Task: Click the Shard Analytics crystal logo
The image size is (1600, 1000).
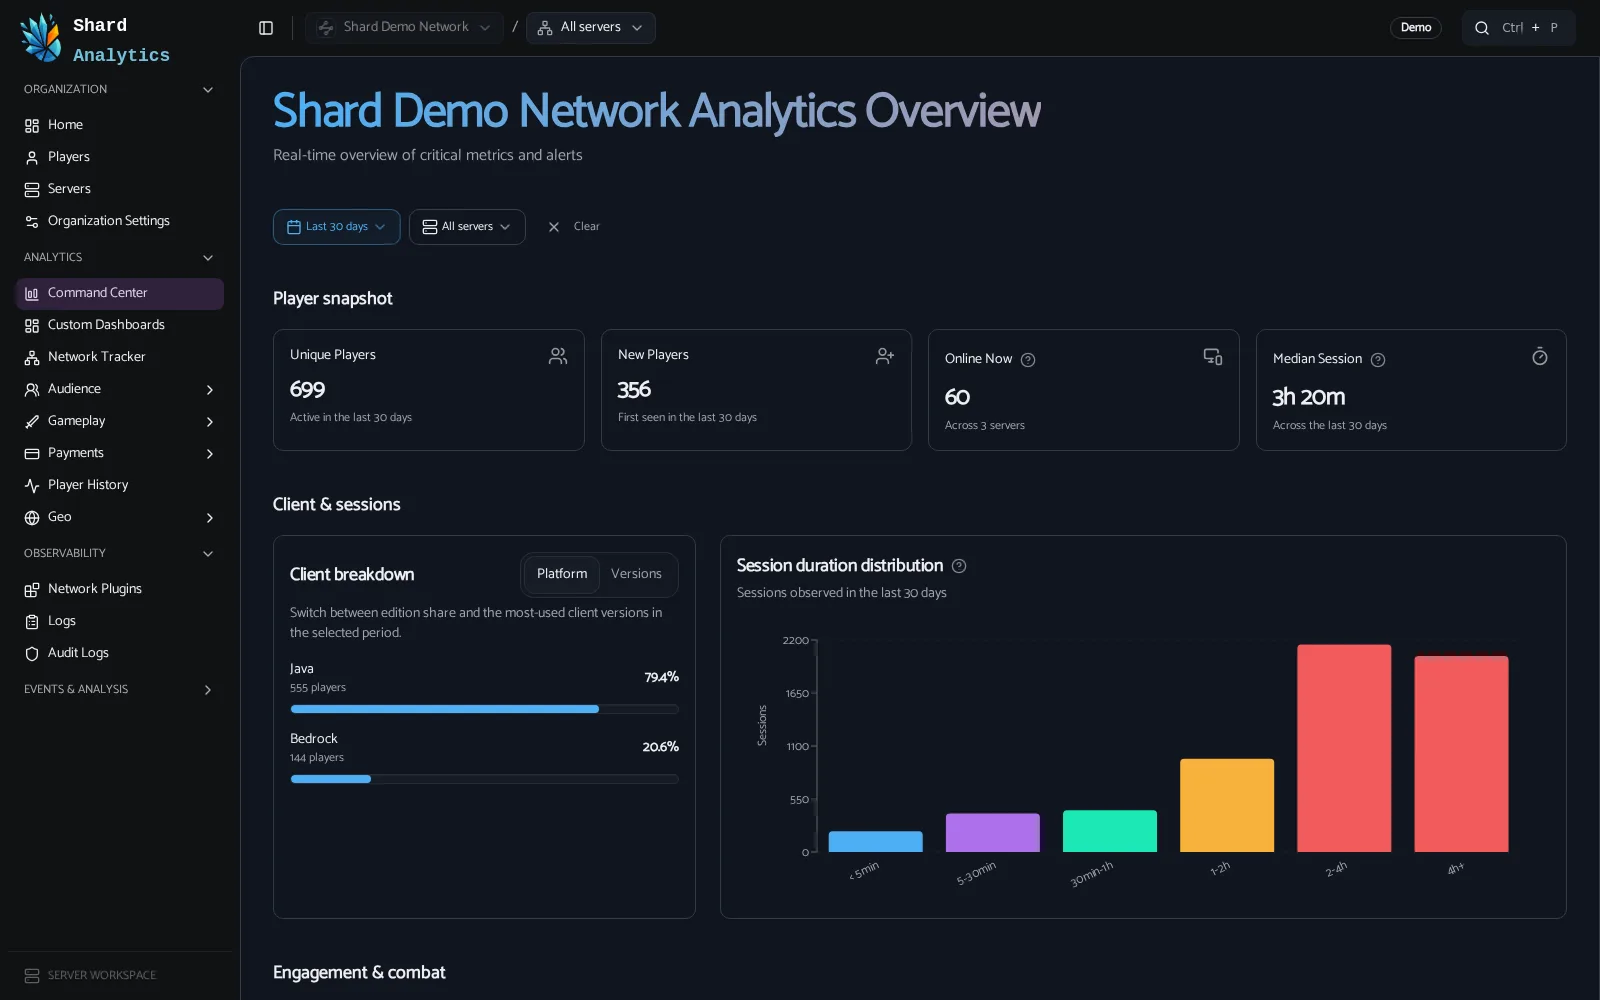Action: (41, 39)
